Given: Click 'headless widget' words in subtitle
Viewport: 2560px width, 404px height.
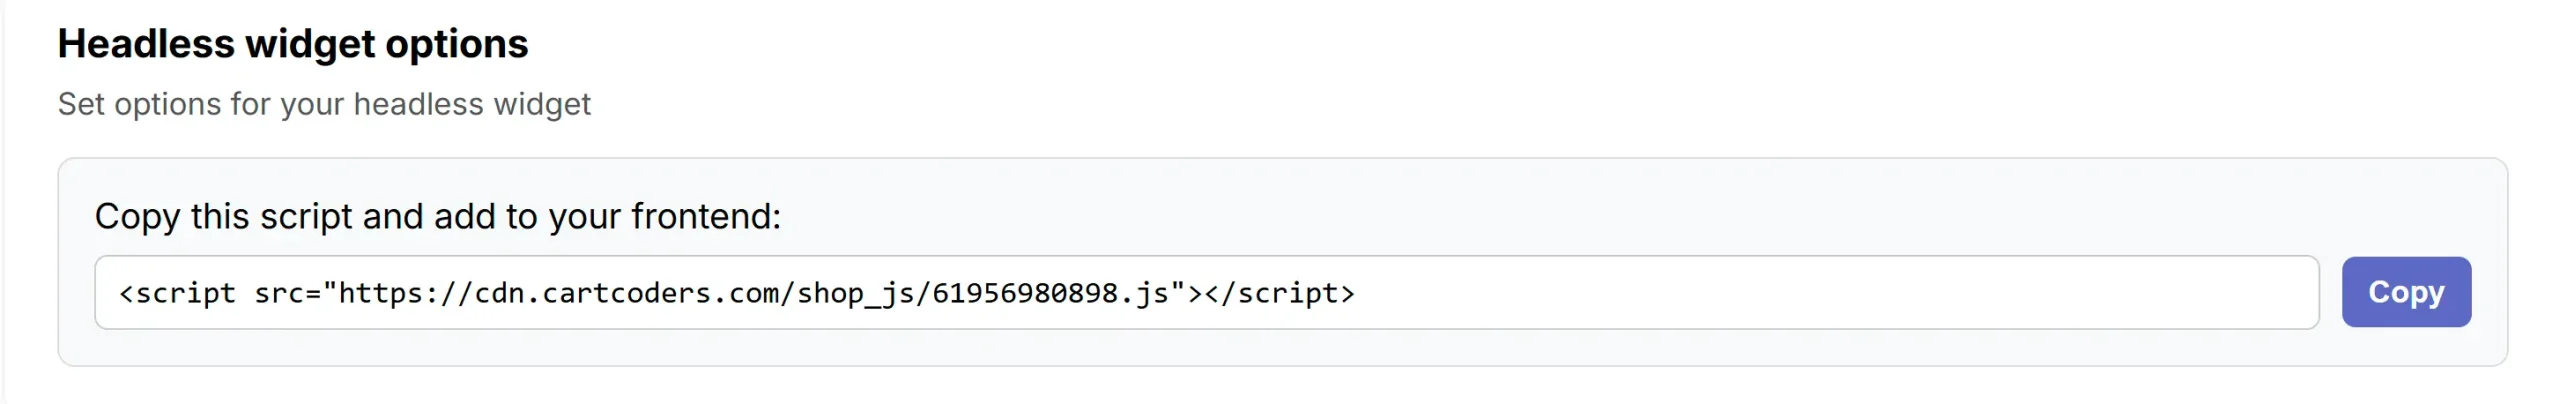Looking at the screenshot, I should click(x=472, y=104).
